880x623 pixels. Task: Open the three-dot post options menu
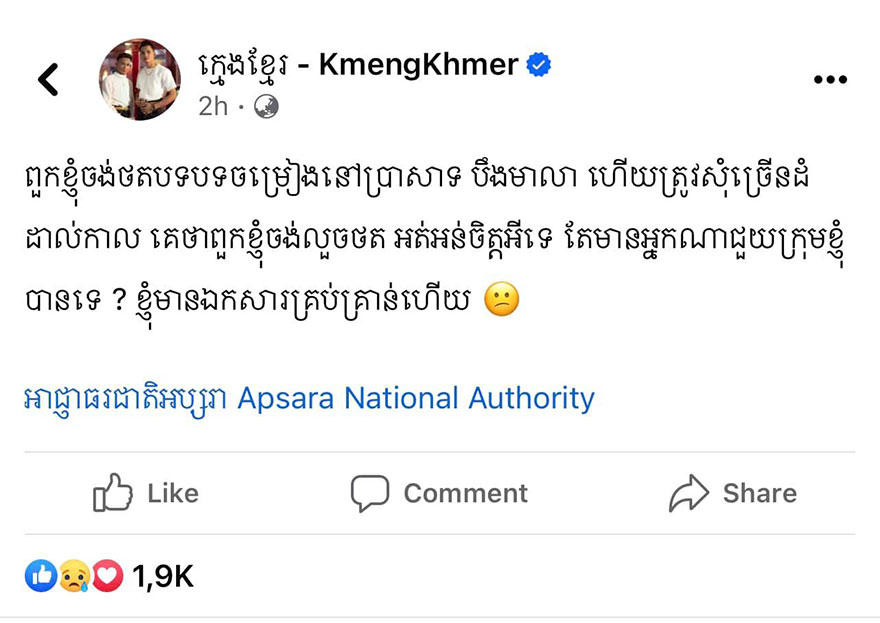point(830,80)
